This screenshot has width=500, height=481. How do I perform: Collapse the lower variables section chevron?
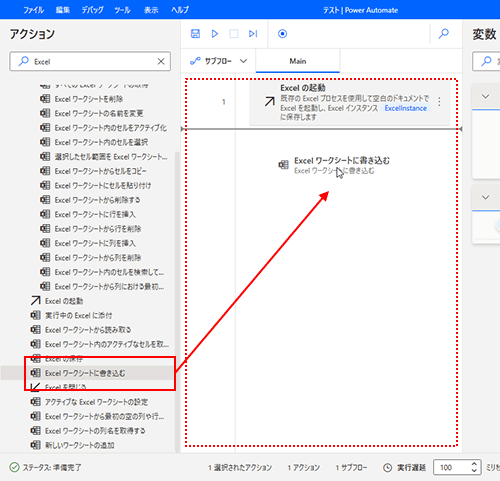click(x=486, y=197)
